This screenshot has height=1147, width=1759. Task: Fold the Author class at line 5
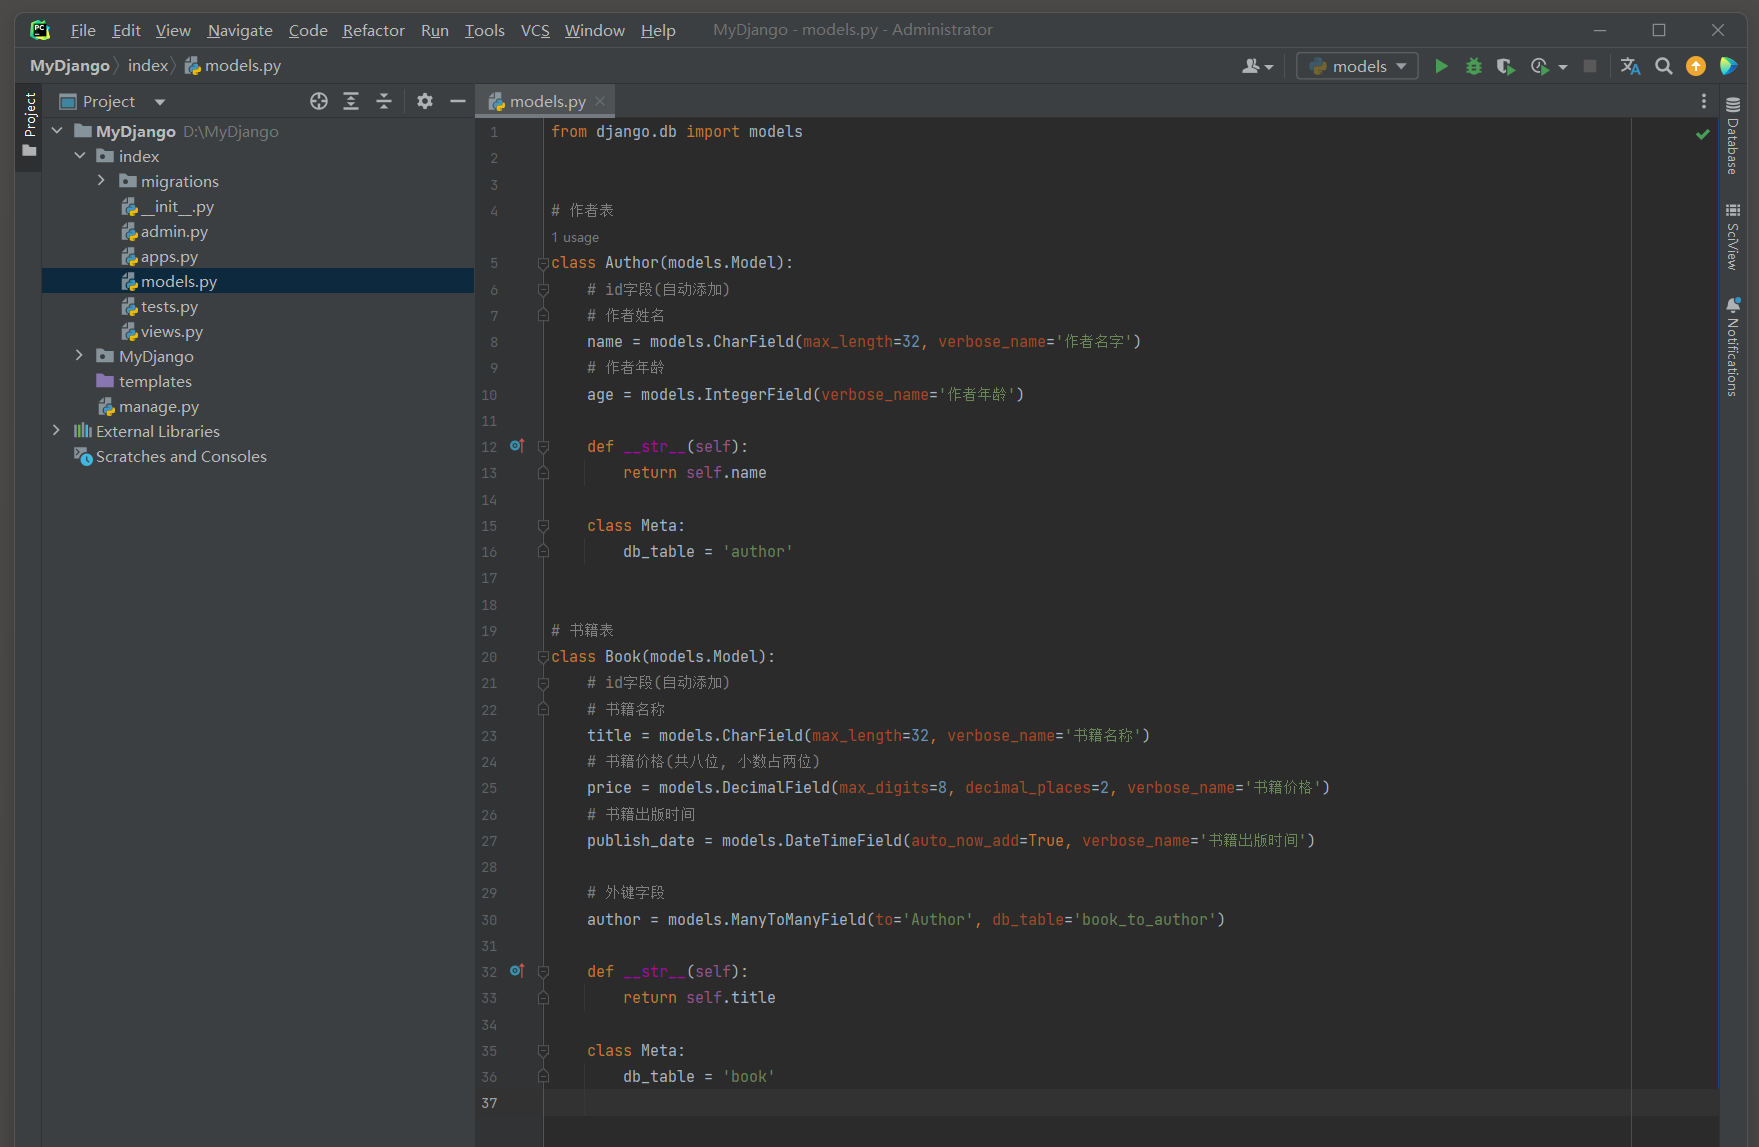[x=543, y=263]
